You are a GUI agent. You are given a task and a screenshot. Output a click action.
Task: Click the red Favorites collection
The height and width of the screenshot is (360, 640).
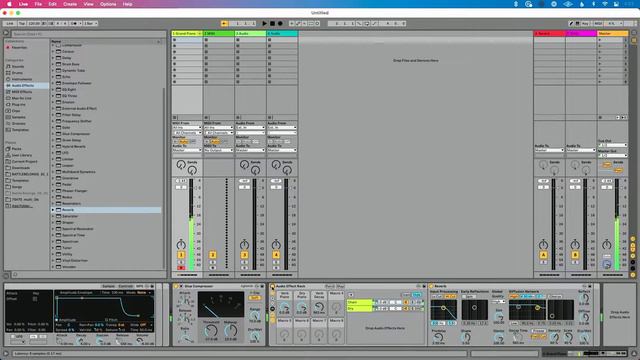pyautogui.click(x=19, y=47)
